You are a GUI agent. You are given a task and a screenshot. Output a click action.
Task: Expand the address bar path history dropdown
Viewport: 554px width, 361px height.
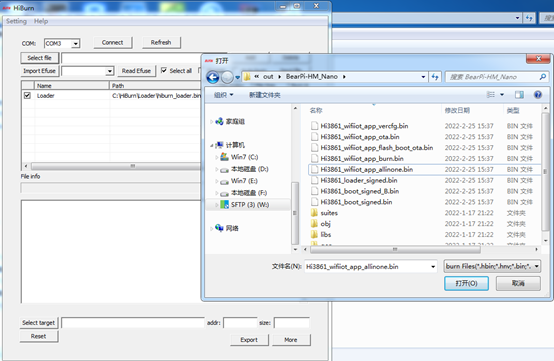click(x=423, y=77)
